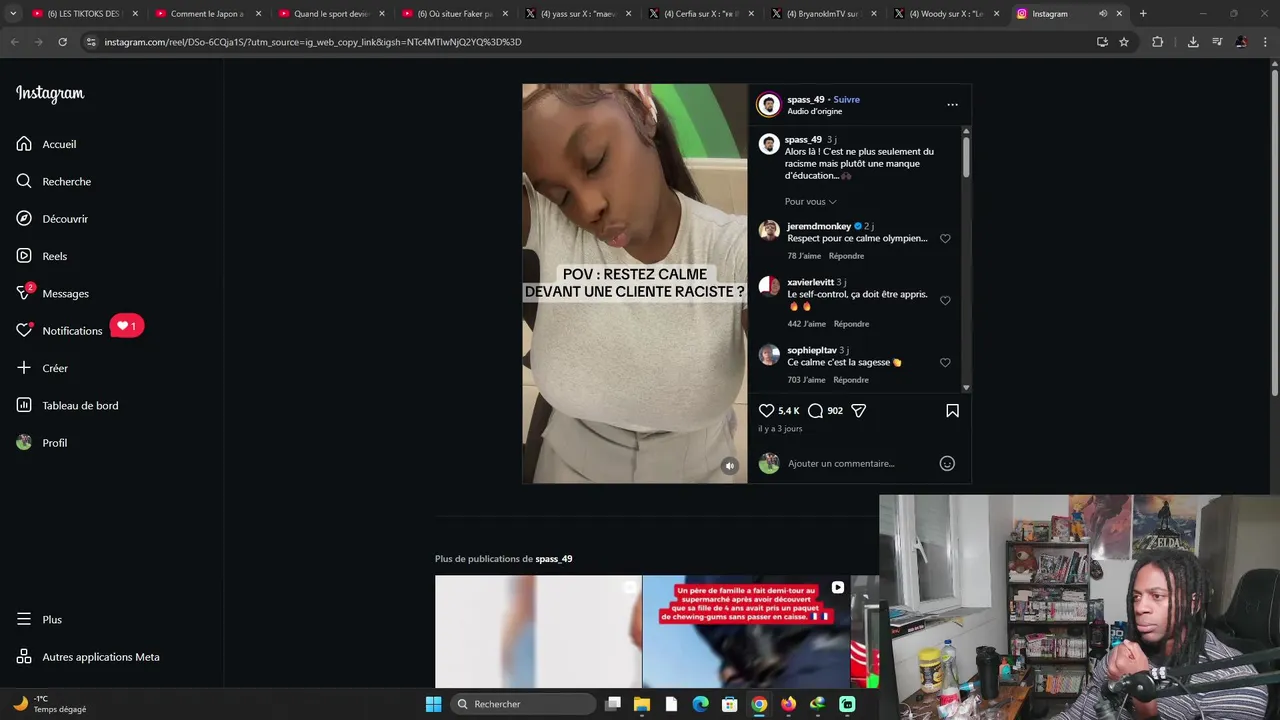The height and width of the screenshot is (720, 1280).
Task: Unmute the reel video sound
Action: point(730,466)
